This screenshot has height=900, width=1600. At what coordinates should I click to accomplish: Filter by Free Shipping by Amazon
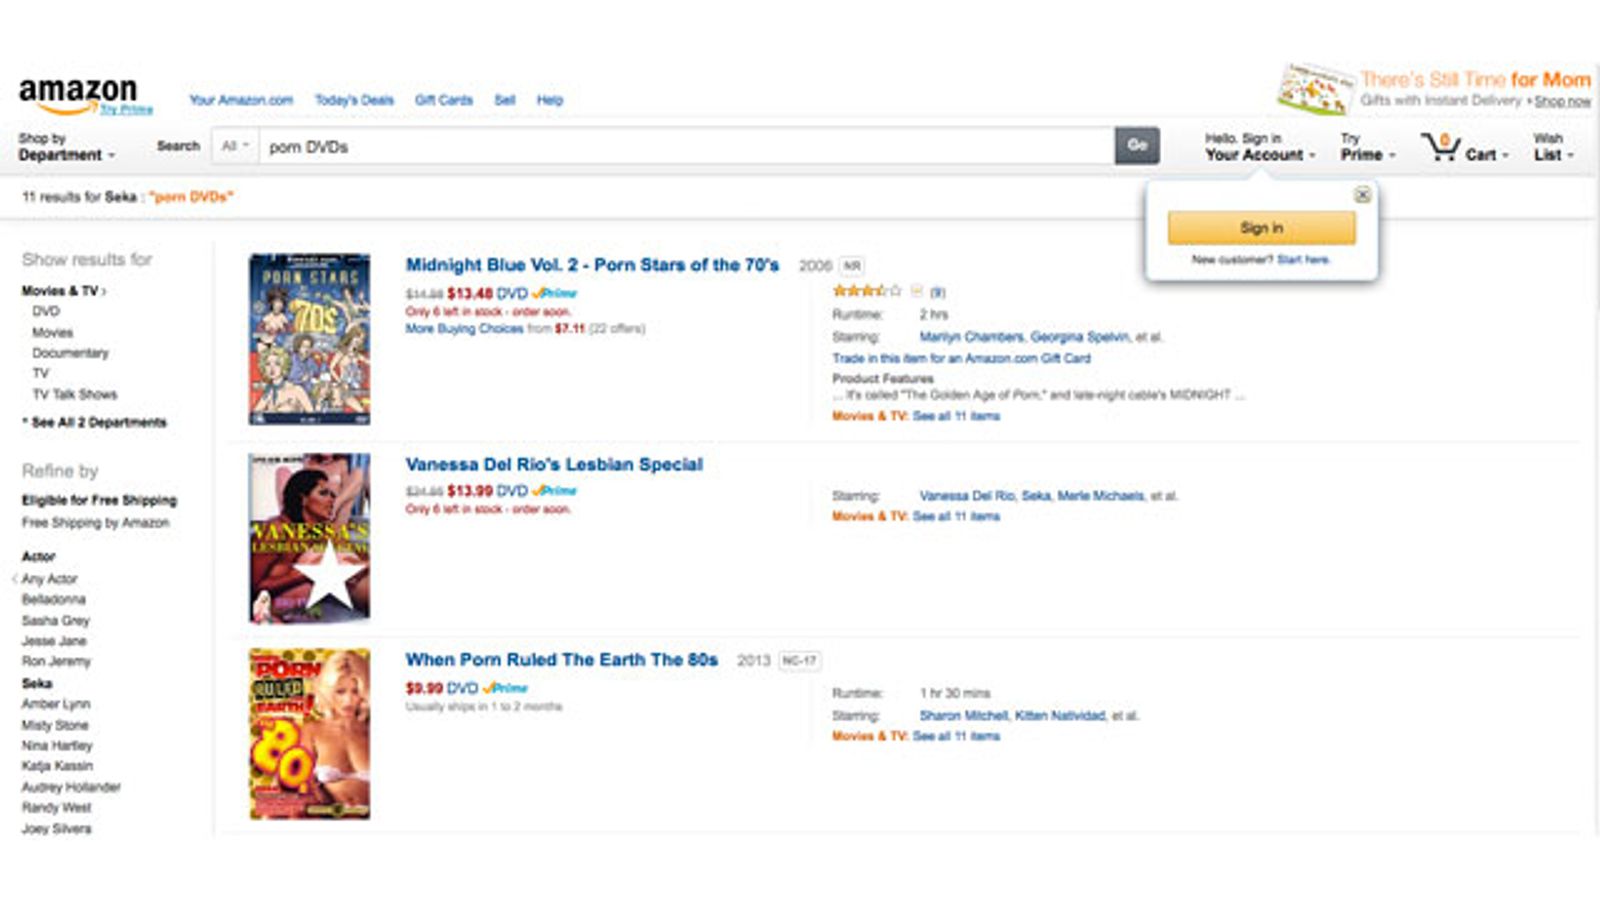tap(96, 522)
